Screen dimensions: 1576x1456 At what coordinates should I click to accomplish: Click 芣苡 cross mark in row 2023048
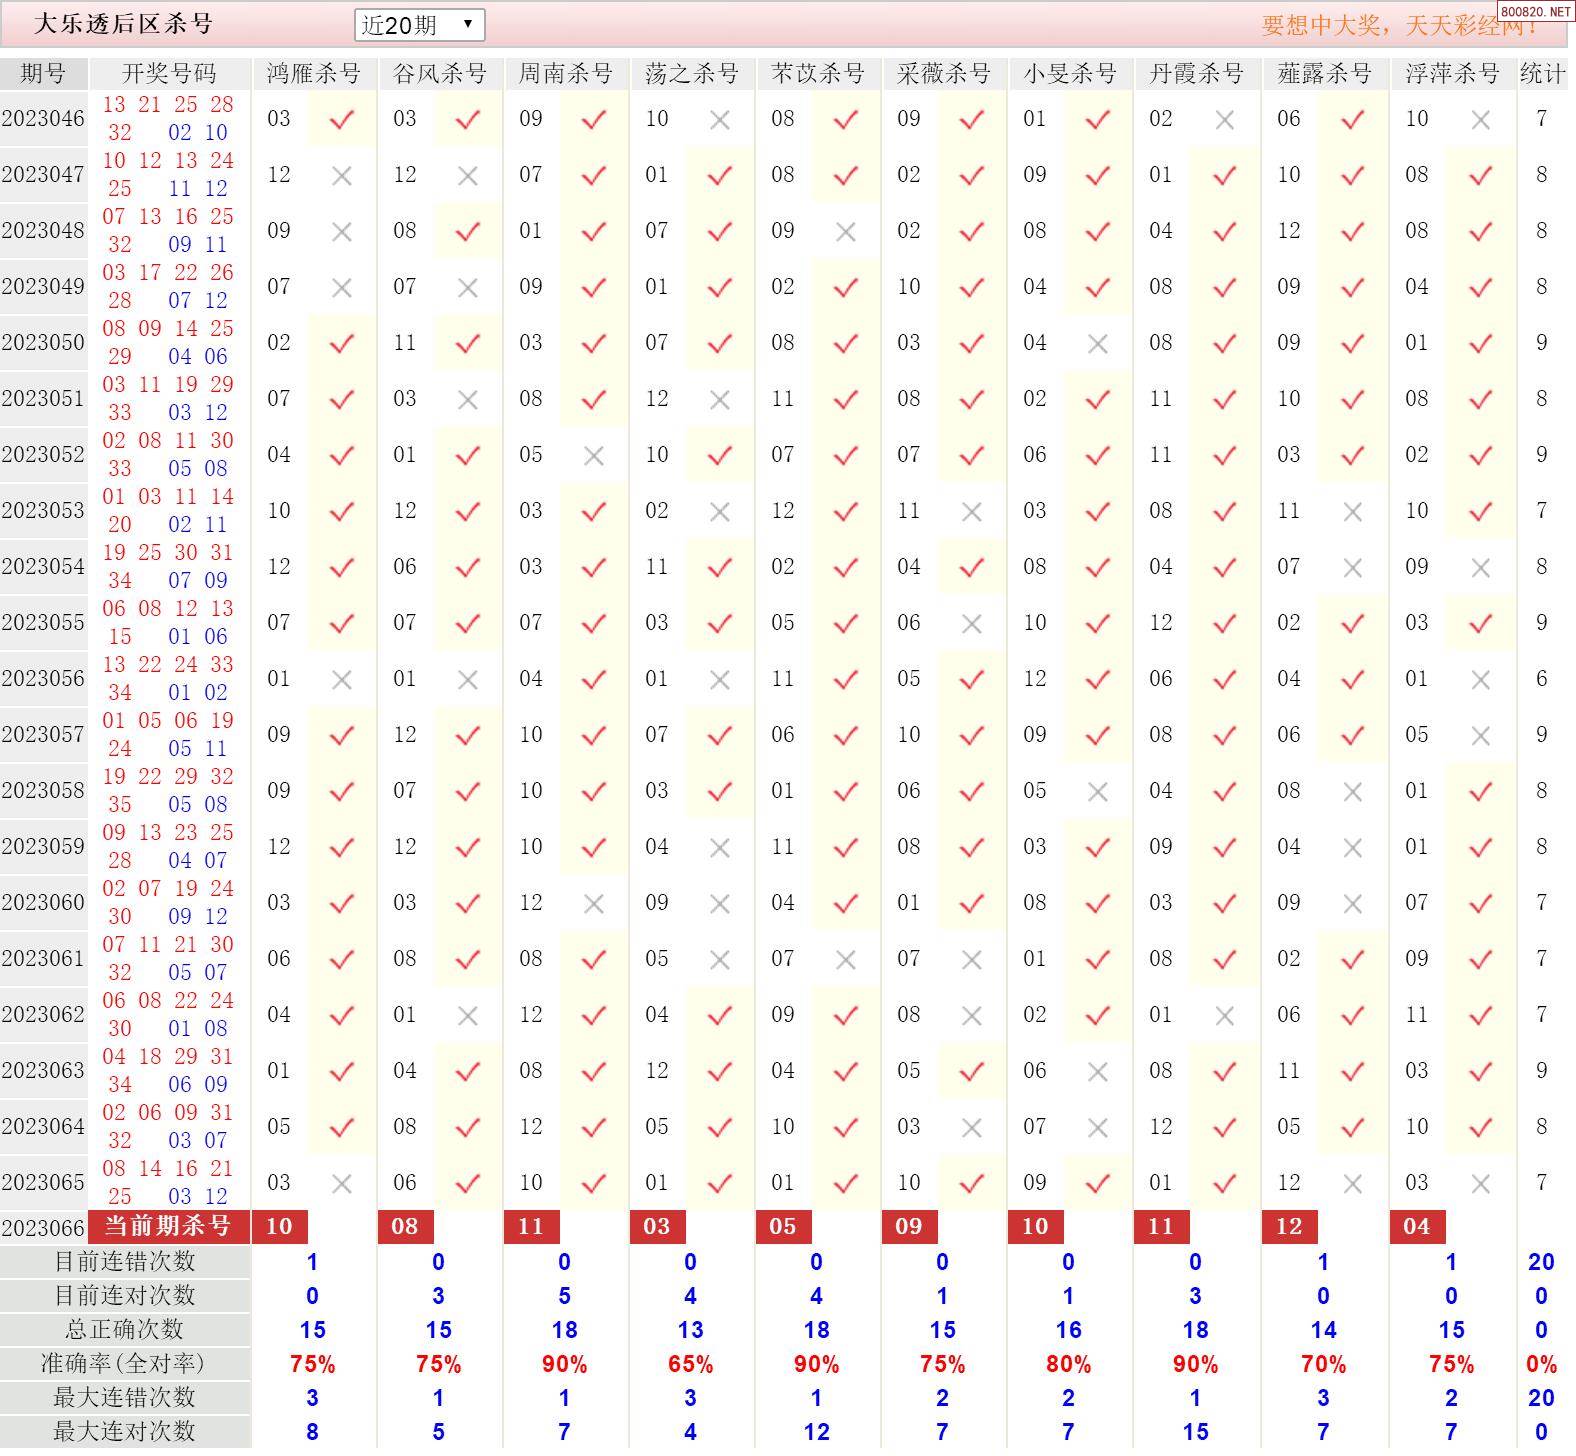tap(846, 232)
